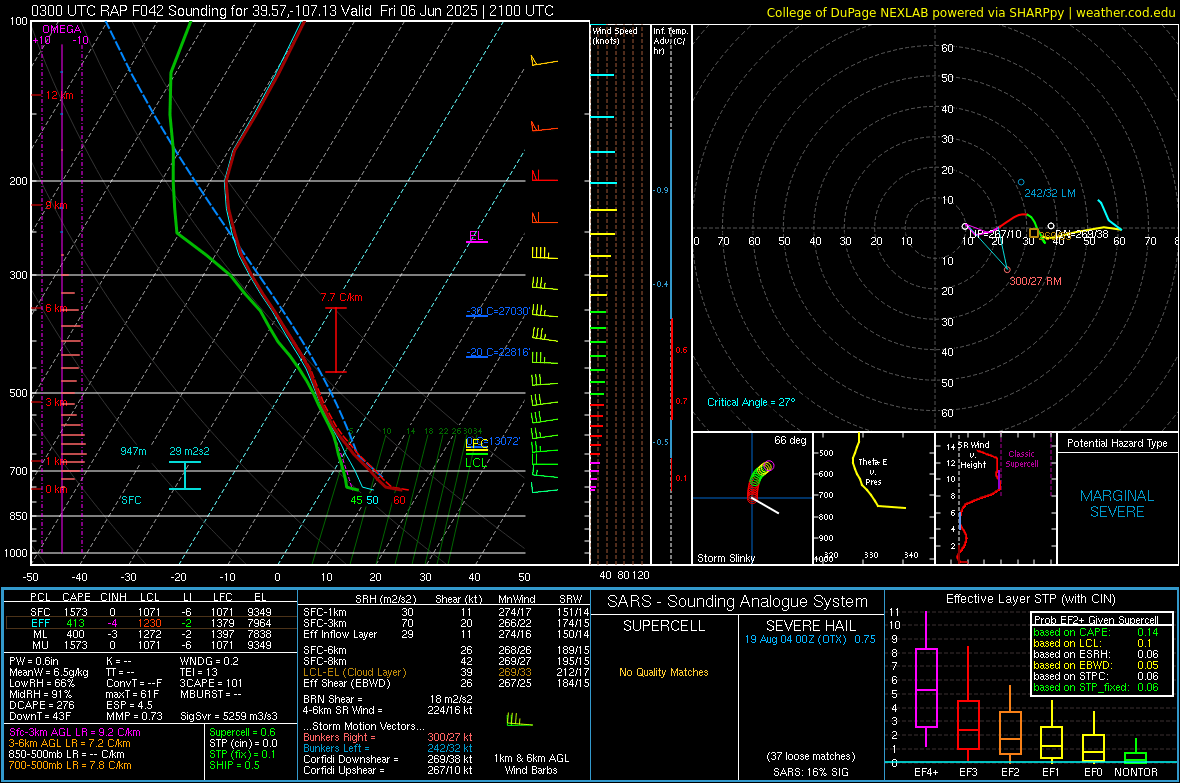Click MMP = 0.73 value
The width and height of the screenshot is (1180, 783).
click(134, 716)
